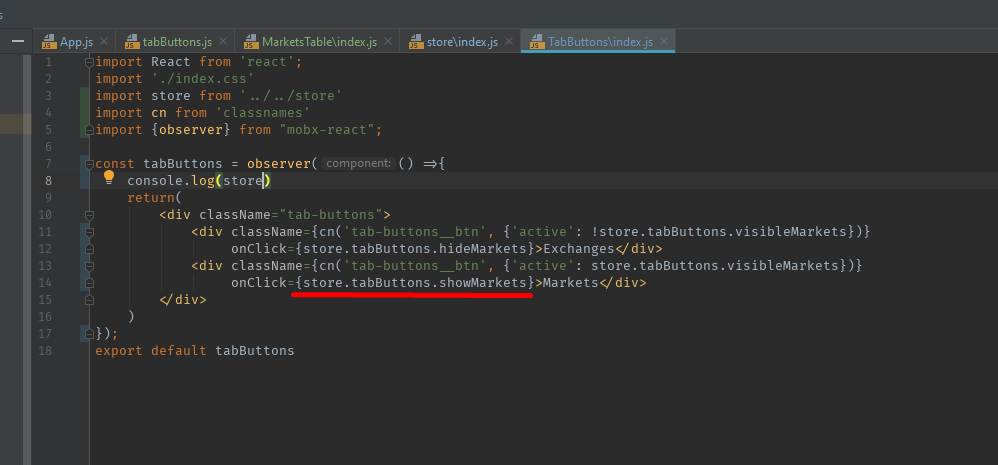Fold the Exchanges div end at line 12
This screenshot has height=465, width=998.
tap(90, 249)
